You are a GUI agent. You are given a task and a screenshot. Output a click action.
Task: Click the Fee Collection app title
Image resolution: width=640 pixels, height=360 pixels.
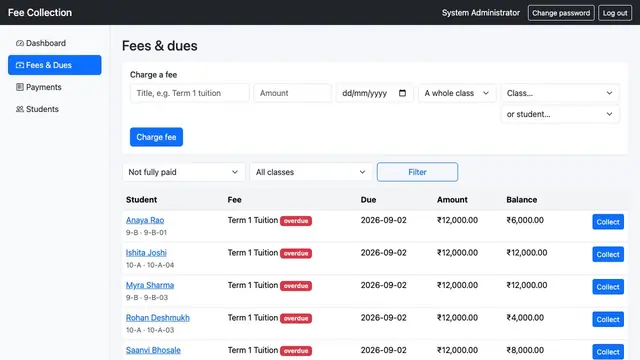pos(40,13)
